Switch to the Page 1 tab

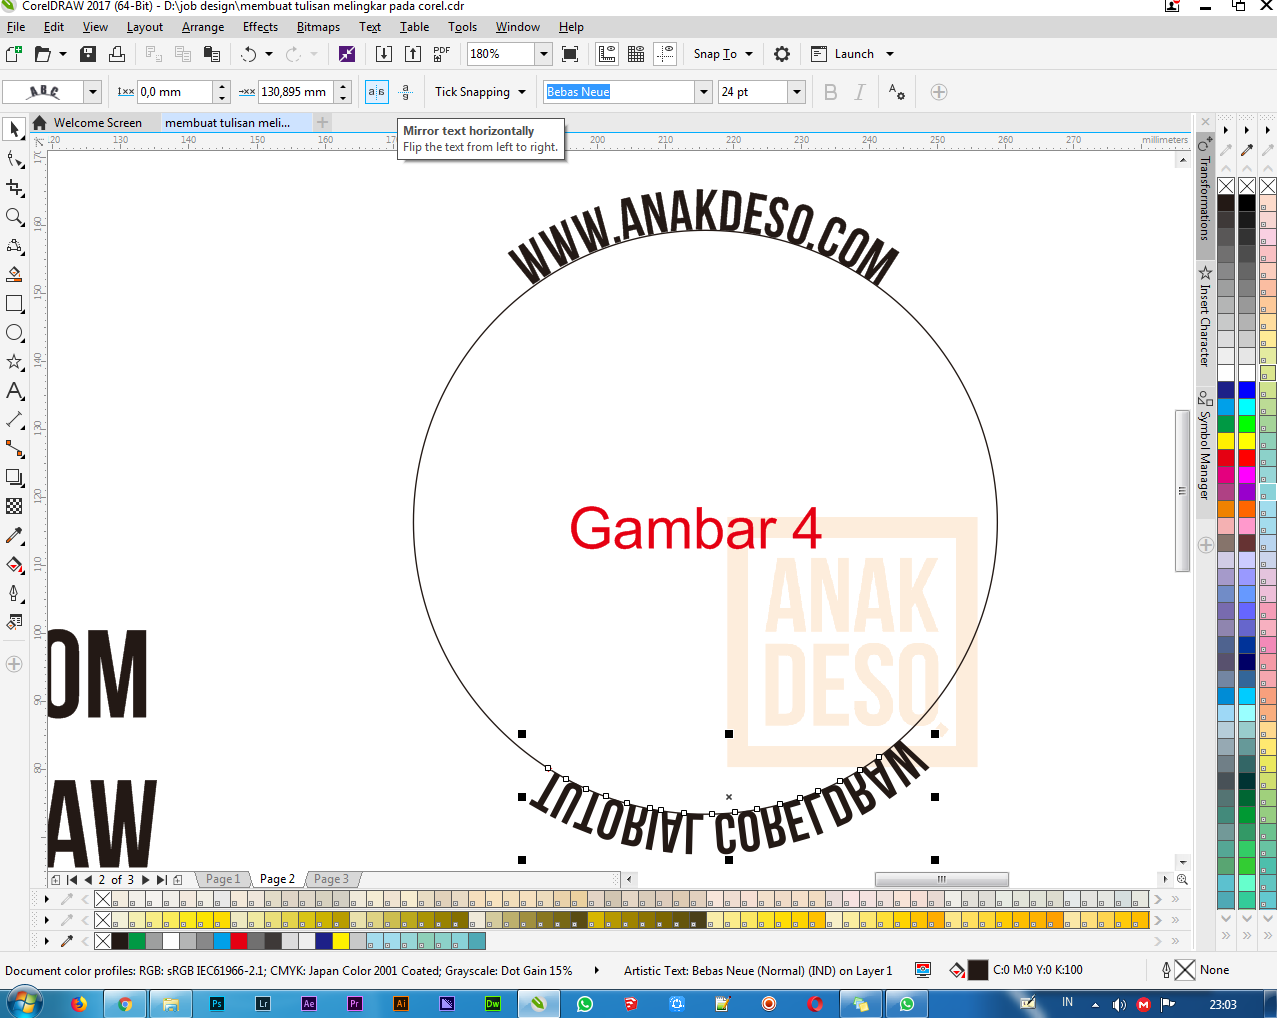tap(223, 879)
